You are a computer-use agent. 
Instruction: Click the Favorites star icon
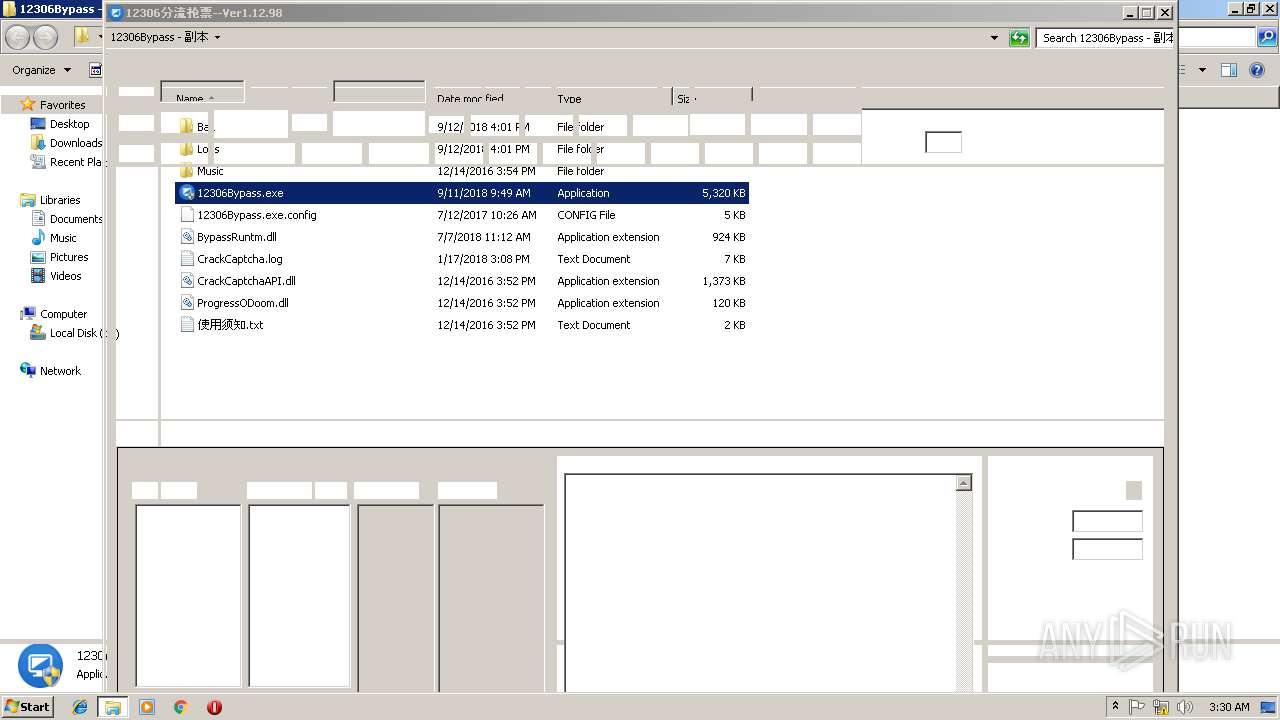point(28,105)
